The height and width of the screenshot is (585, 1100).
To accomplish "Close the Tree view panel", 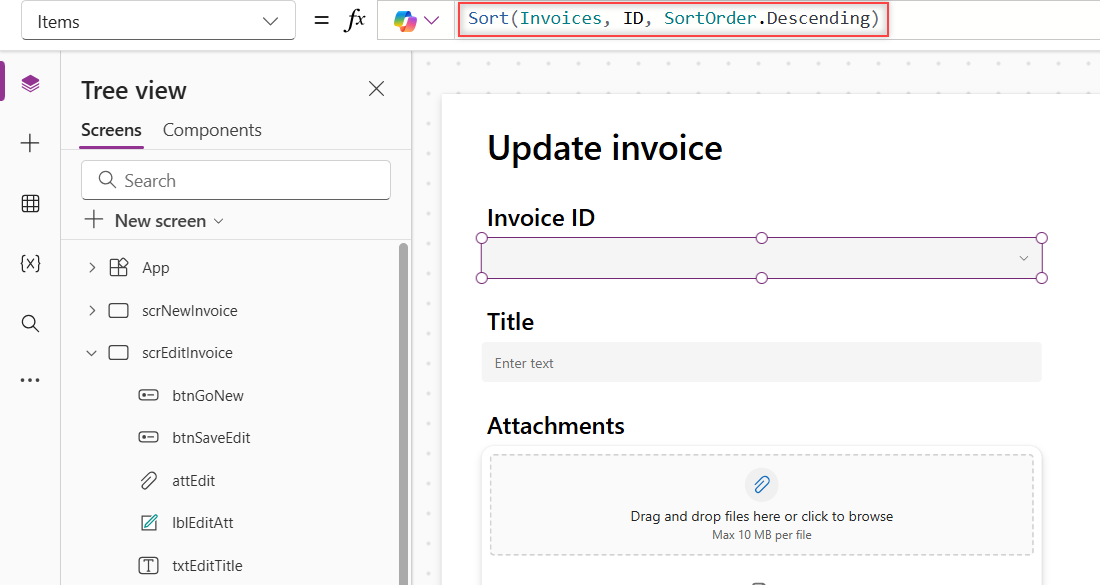I will pos(377,88).
